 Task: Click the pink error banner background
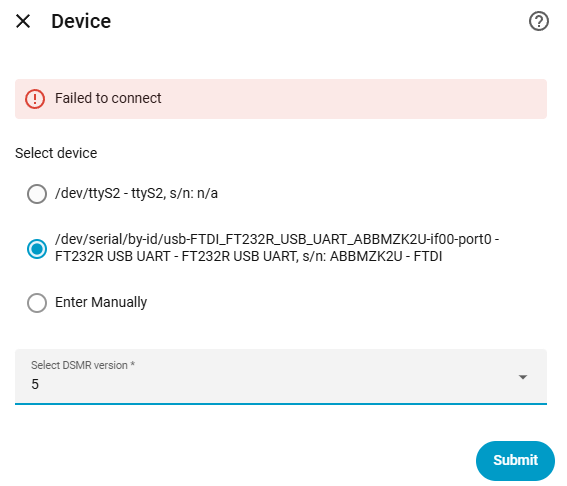click(353, 99)
